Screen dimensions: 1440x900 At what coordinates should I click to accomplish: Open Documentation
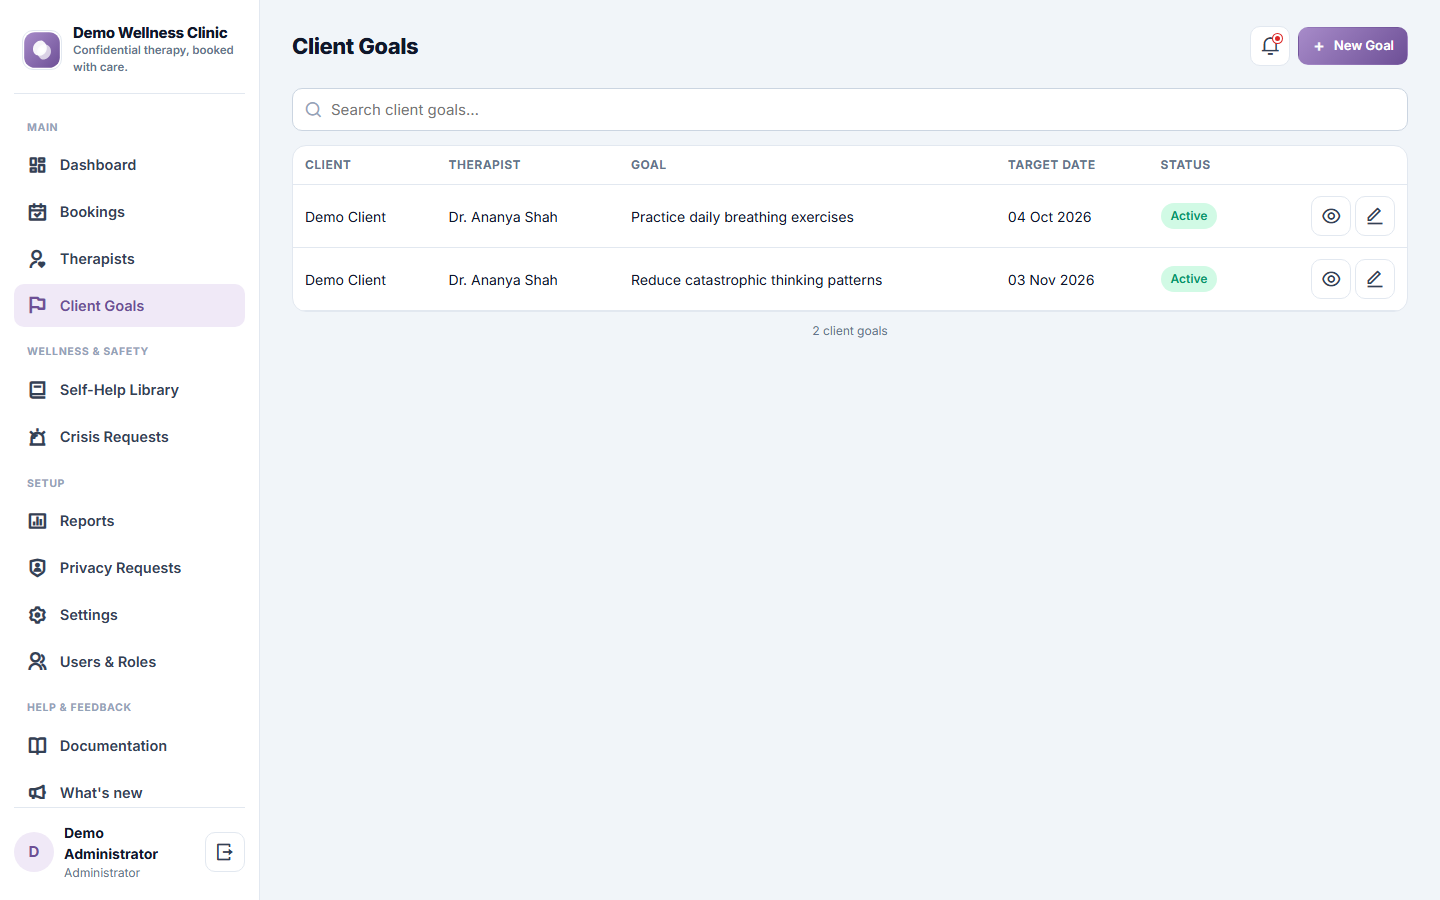point(129,746)
